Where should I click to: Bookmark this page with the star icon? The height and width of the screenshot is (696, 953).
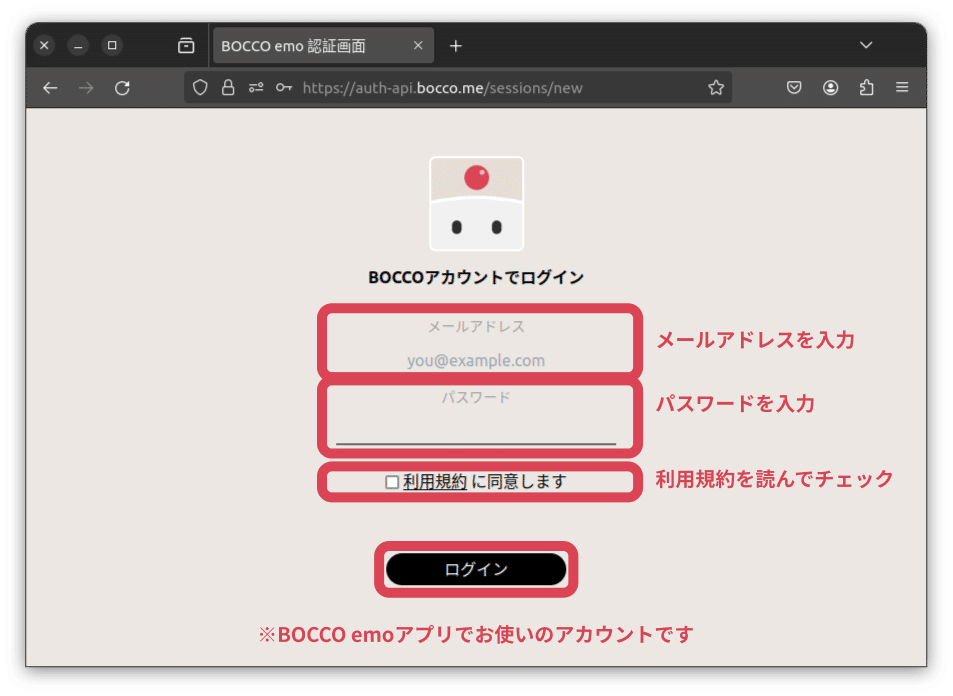pyautogui.click(x=716, y=87)
